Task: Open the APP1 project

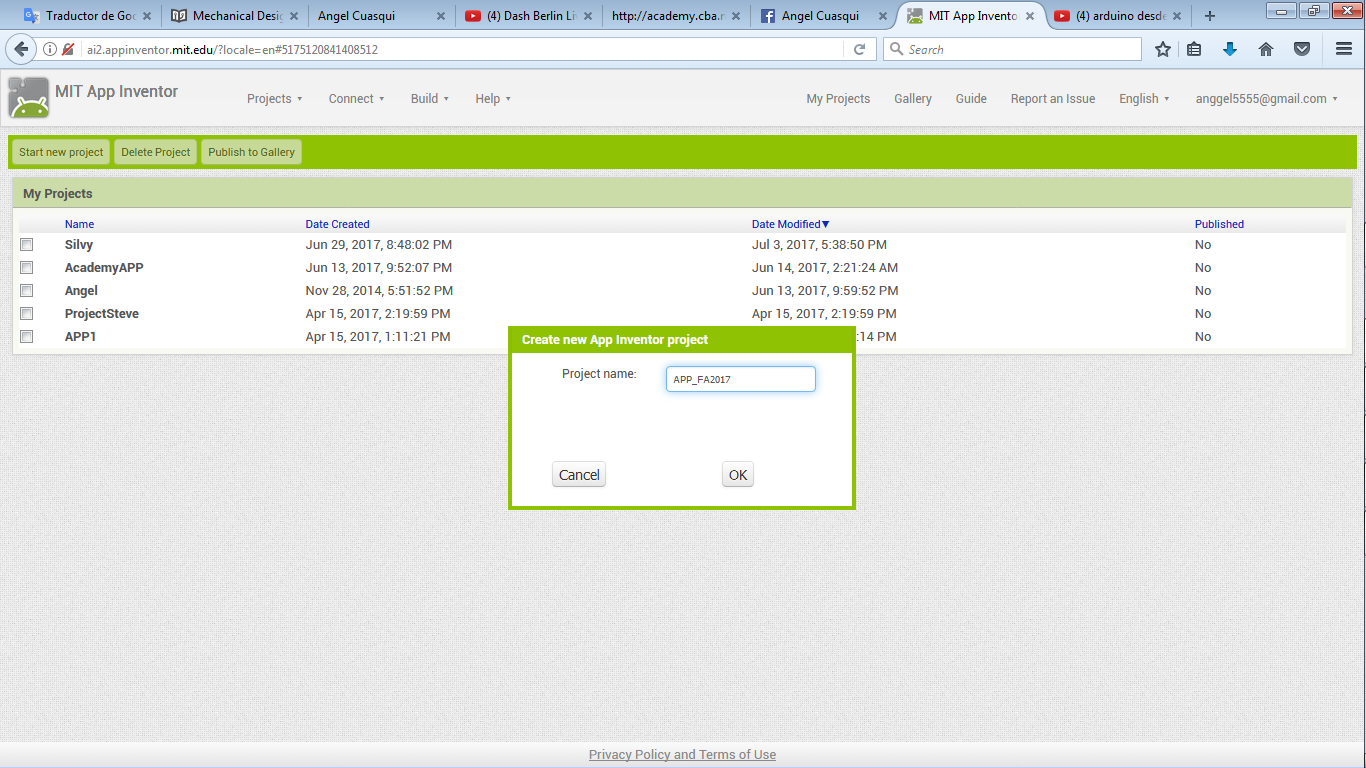Action: point(80,337)
